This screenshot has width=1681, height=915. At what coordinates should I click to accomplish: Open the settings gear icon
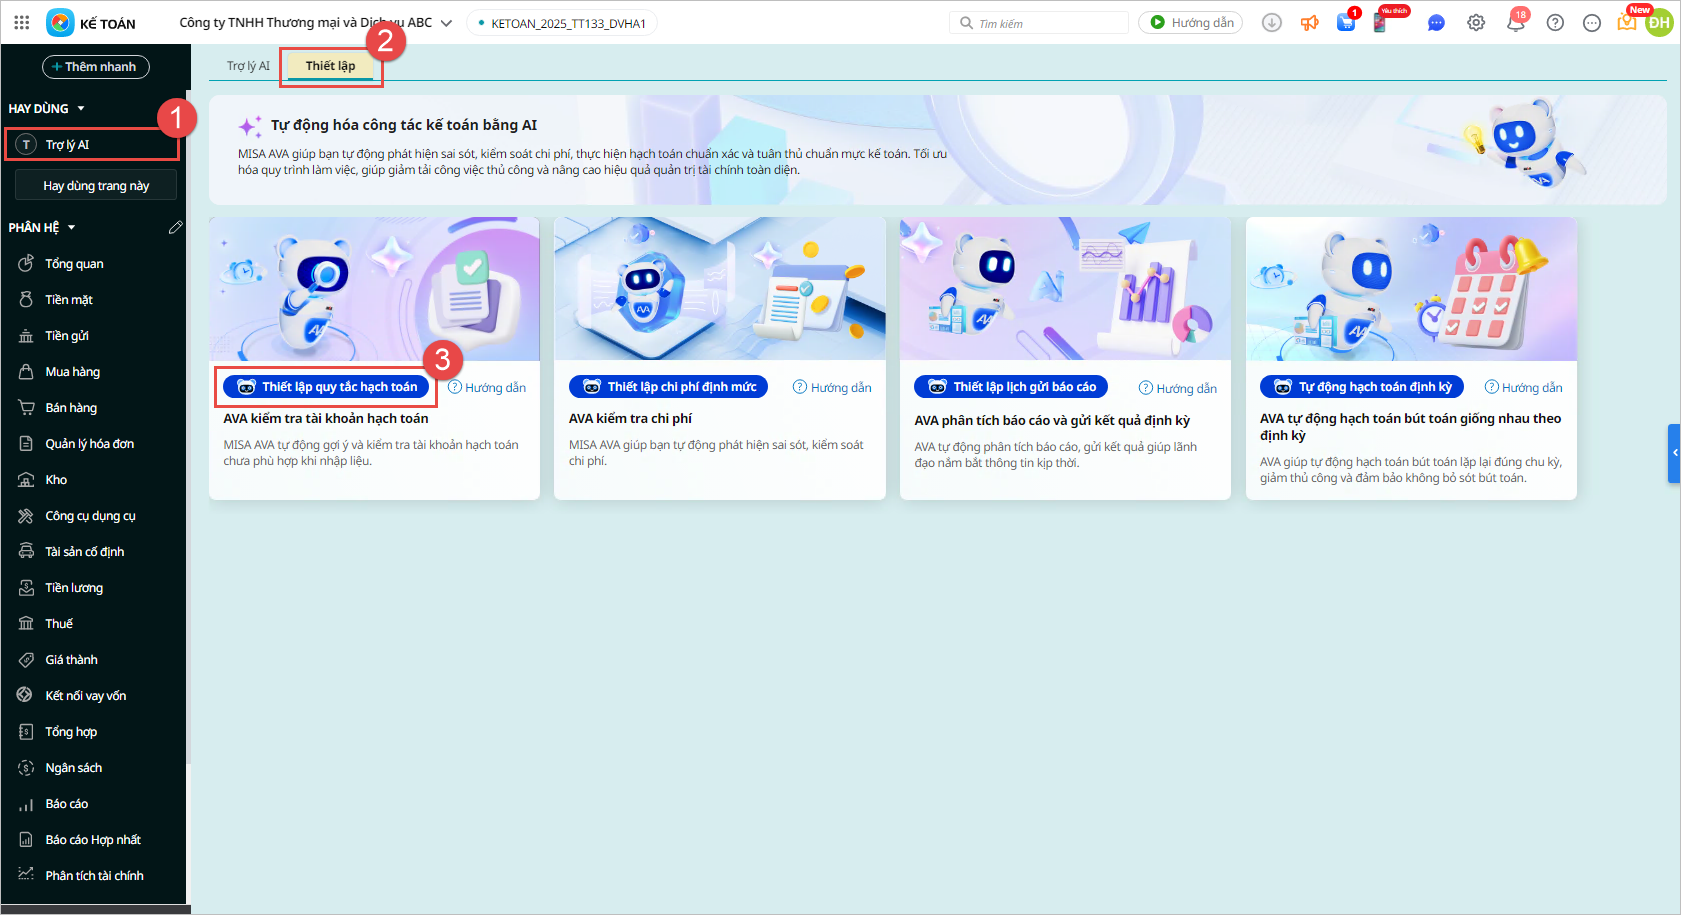[x=1476, y=23]
